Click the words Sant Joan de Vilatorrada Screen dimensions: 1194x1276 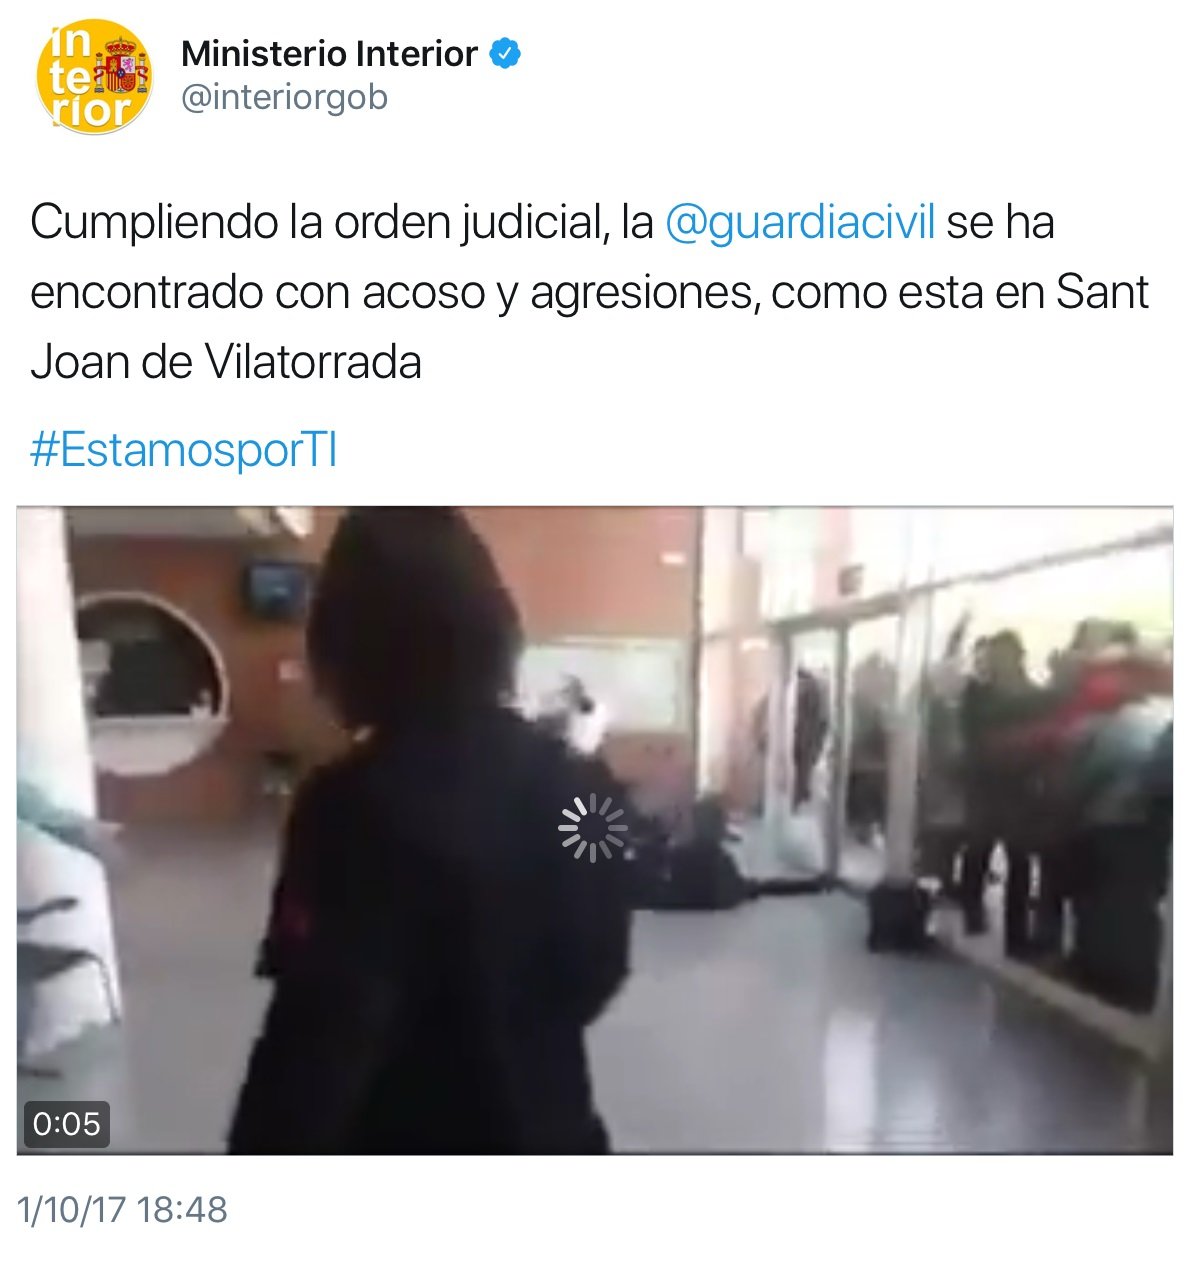click(x=590, y=327)
